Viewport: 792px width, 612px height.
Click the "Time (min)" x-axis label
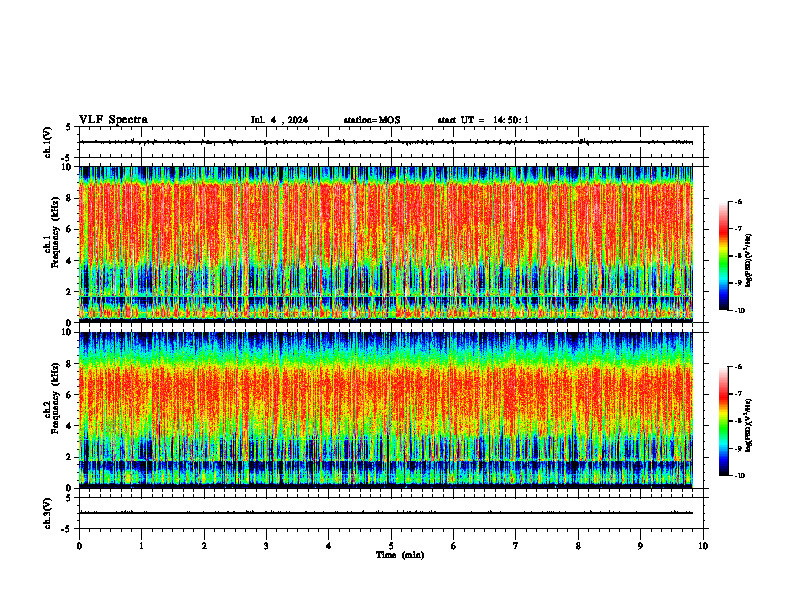tap(400, 555)
